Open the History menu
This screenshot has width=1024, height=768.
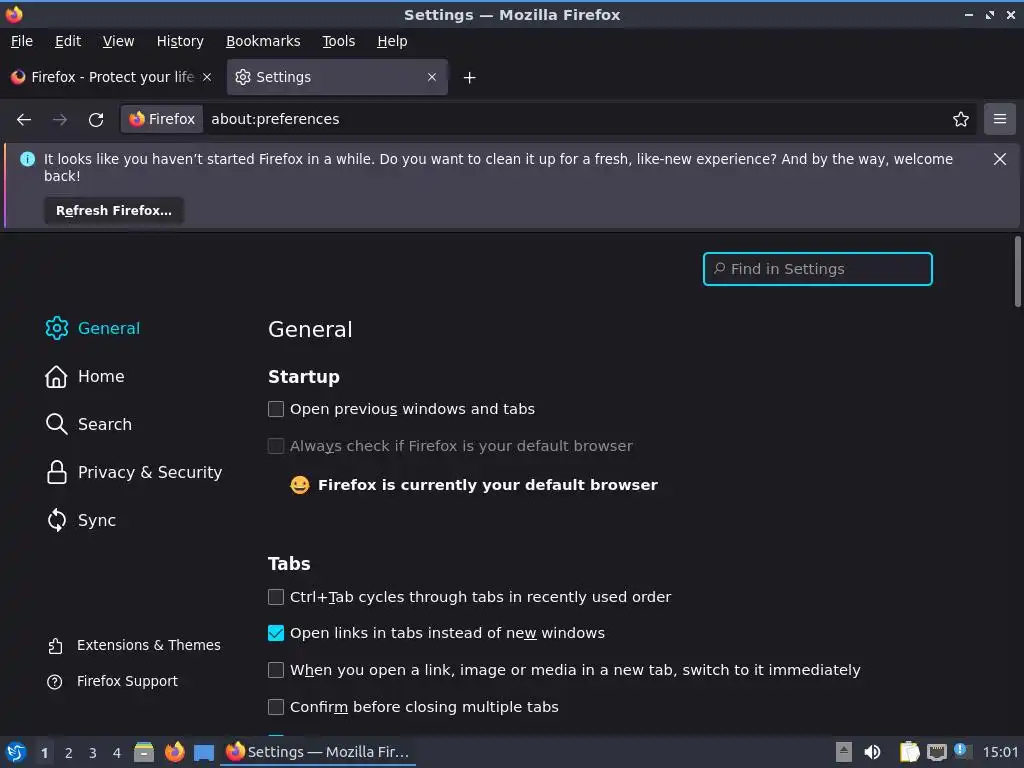coord(180,41)
